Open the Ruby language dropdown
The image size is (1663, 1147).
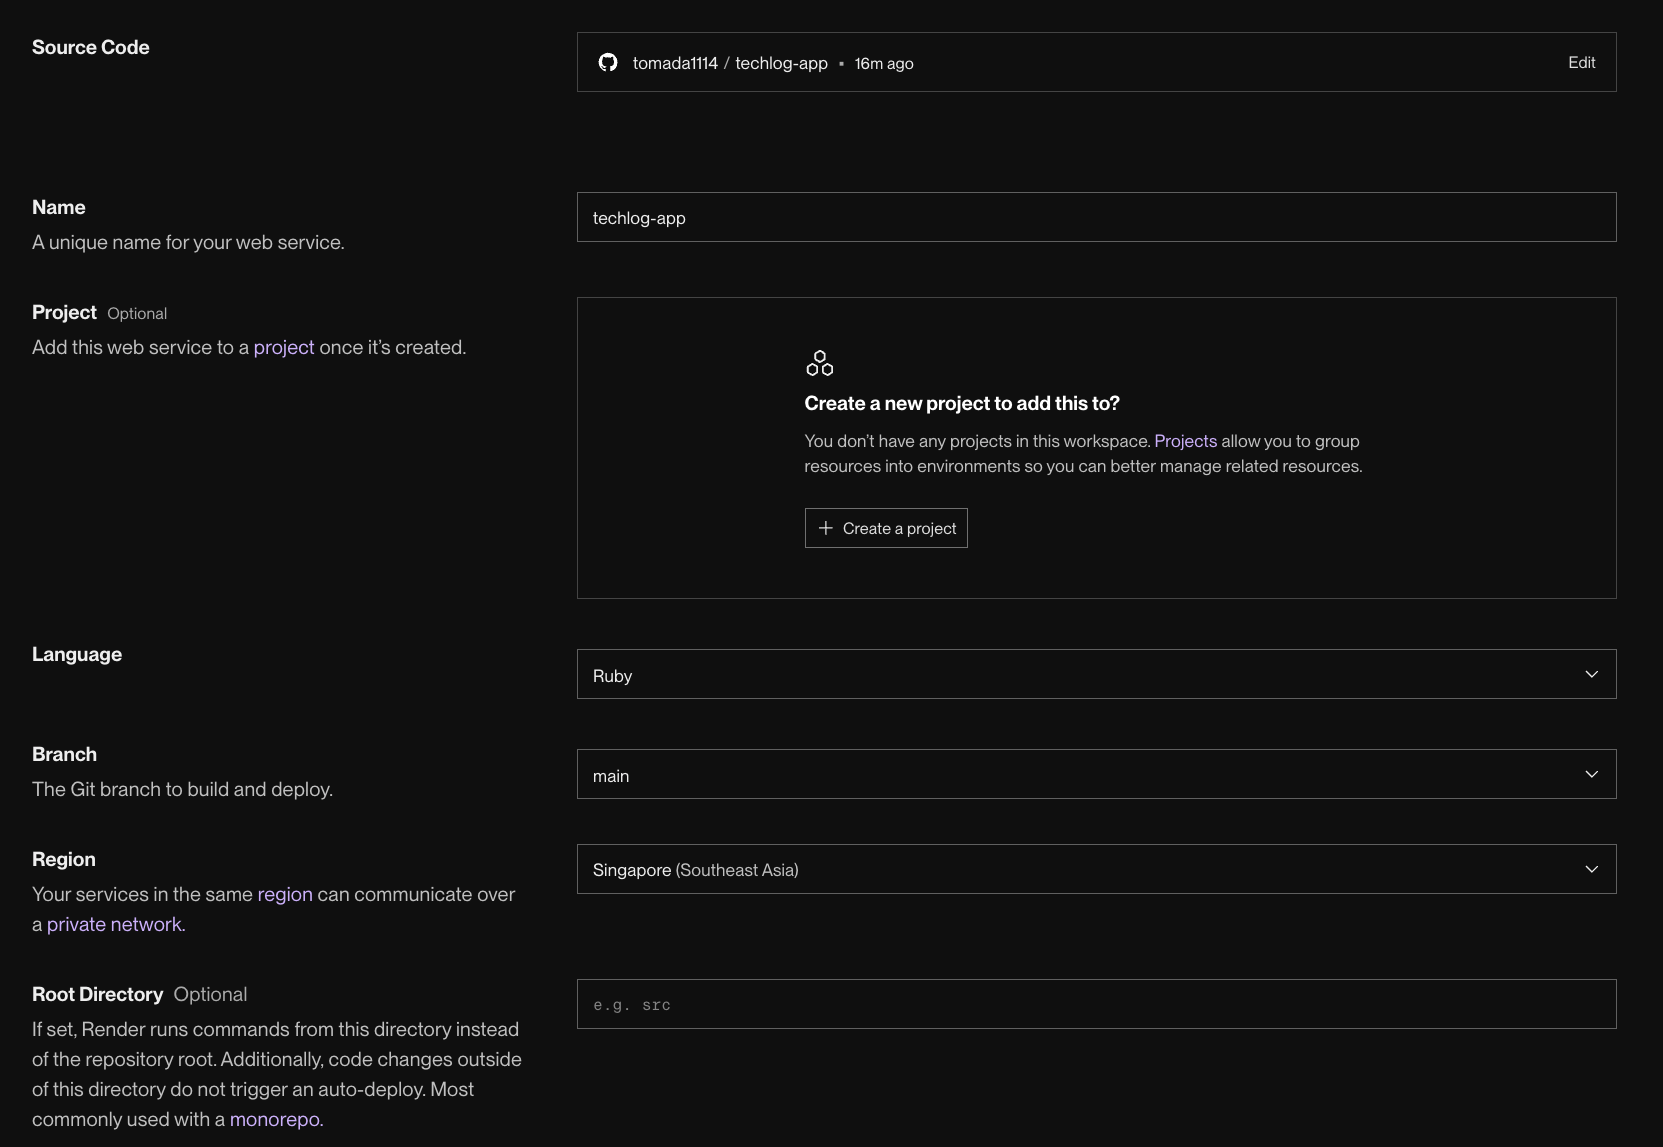tap(1096, 674)
